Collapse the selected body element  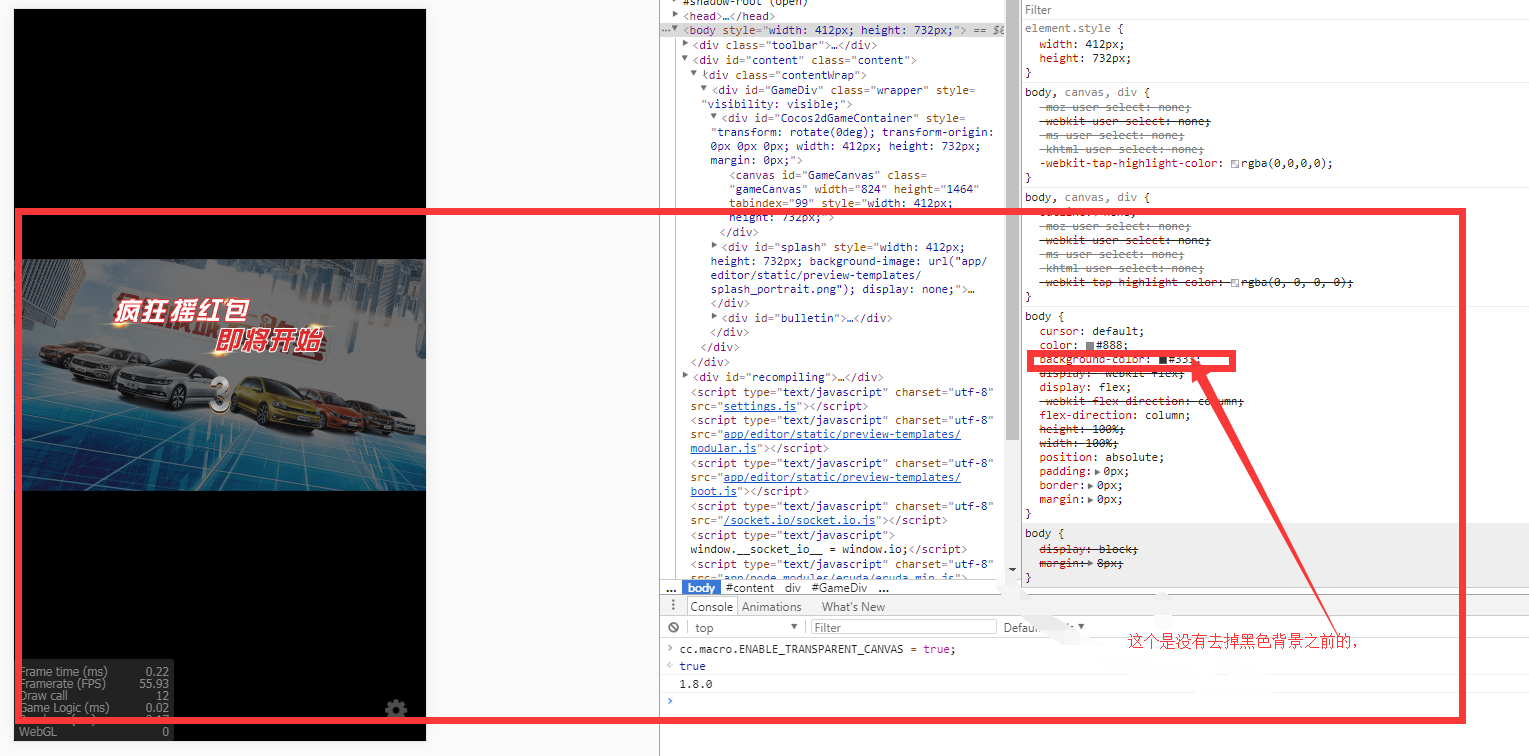[x=676, y=30]
